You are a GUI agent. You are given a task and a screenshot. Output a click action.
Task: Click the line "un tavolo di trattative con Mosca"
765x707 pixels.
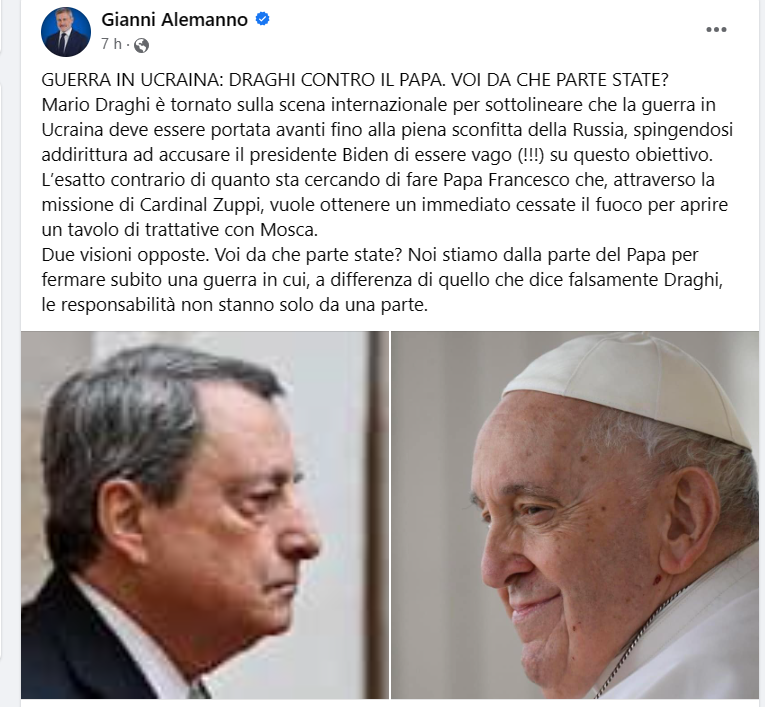coord(180,230)
